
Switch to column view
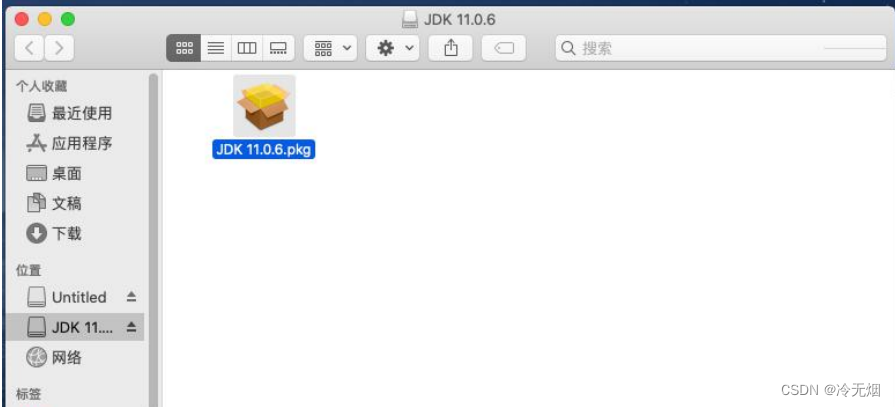247,49
